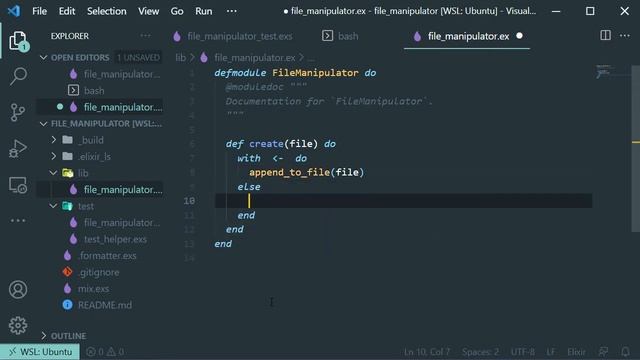Open test_helper.exs file
The width and height of the screenshot is (640, 360).
[115, 239]
